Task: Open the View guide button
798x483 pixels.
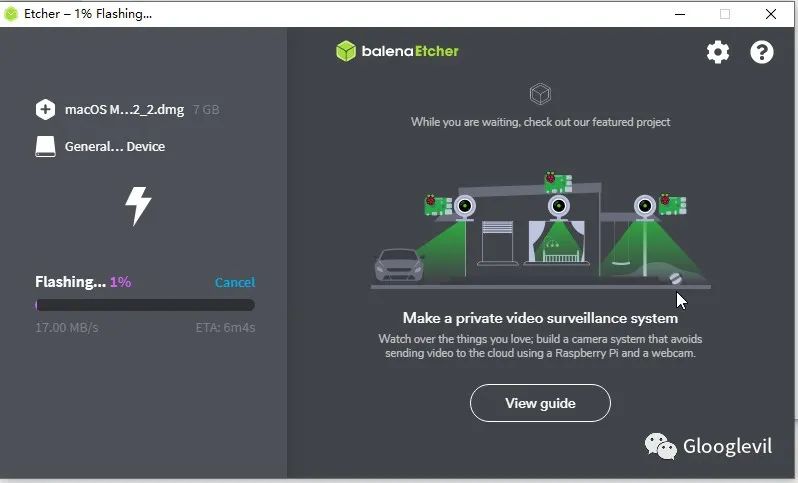Action: coord(540,403)
